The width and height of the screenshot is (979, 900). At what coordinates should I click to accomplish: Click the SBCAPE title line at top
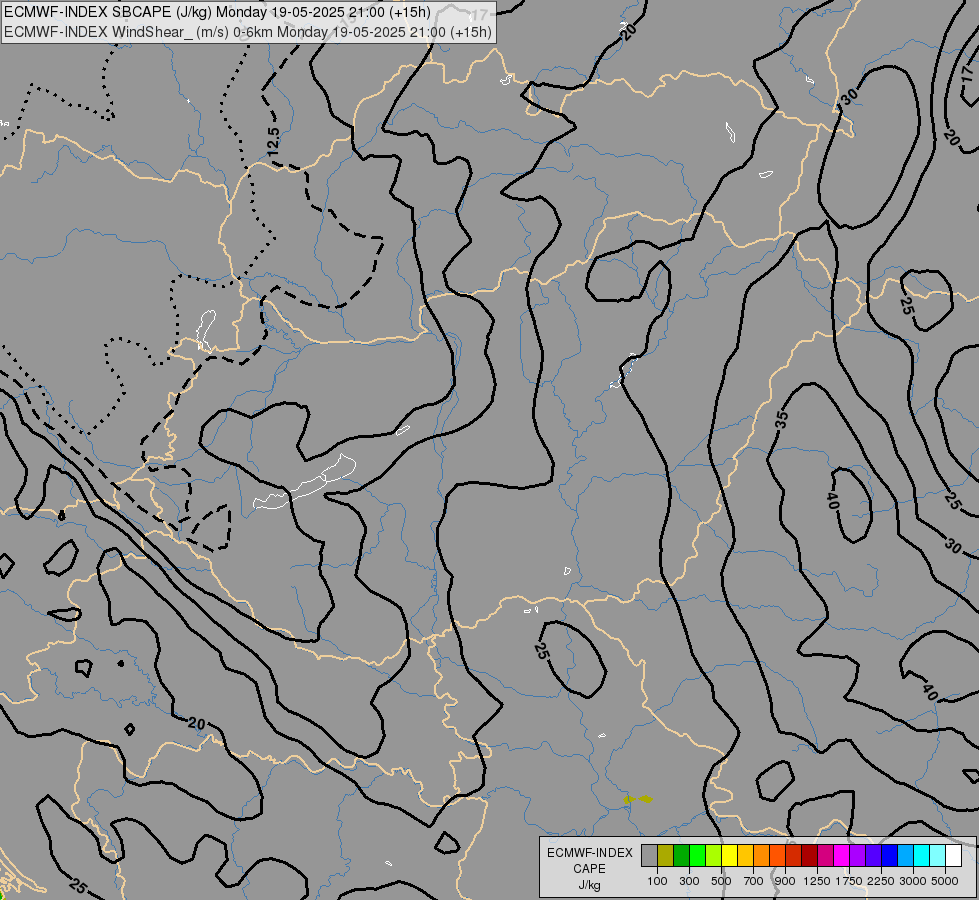pos(217,12)
